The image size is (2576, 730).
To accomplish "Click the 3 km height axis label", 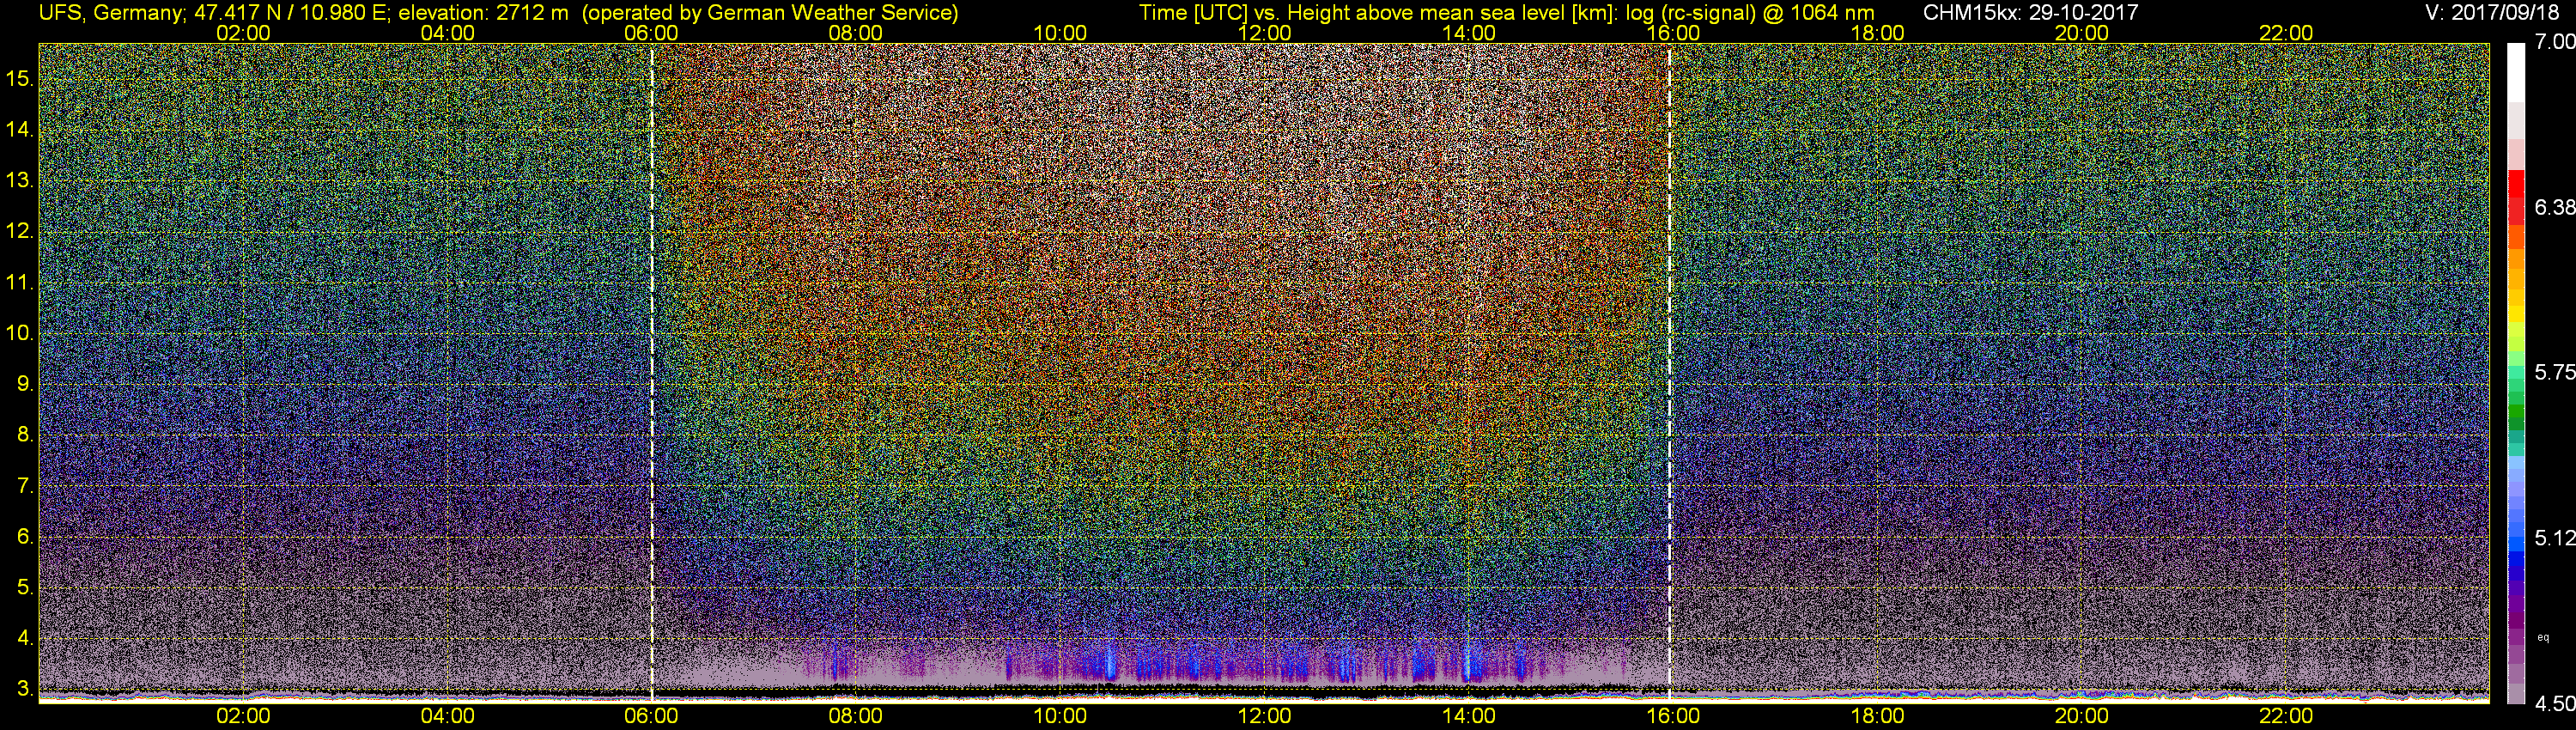I will point(24,689).
